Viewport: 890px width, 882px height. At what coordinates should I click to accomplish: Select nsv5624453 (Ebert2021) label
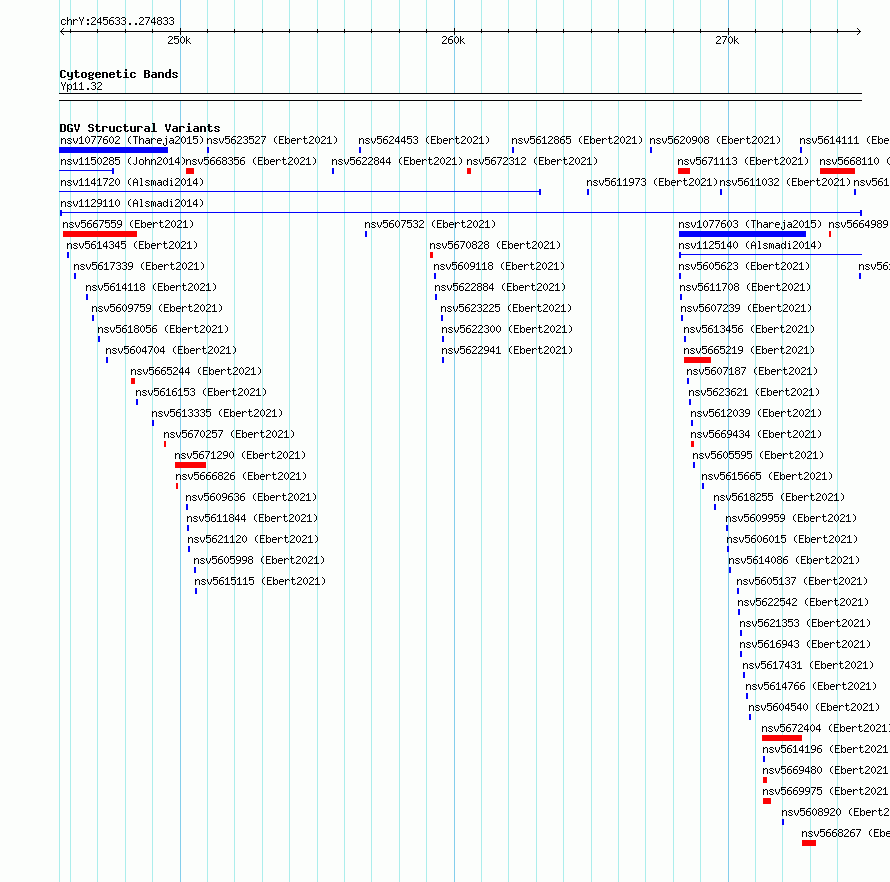[x=424, y=140]
